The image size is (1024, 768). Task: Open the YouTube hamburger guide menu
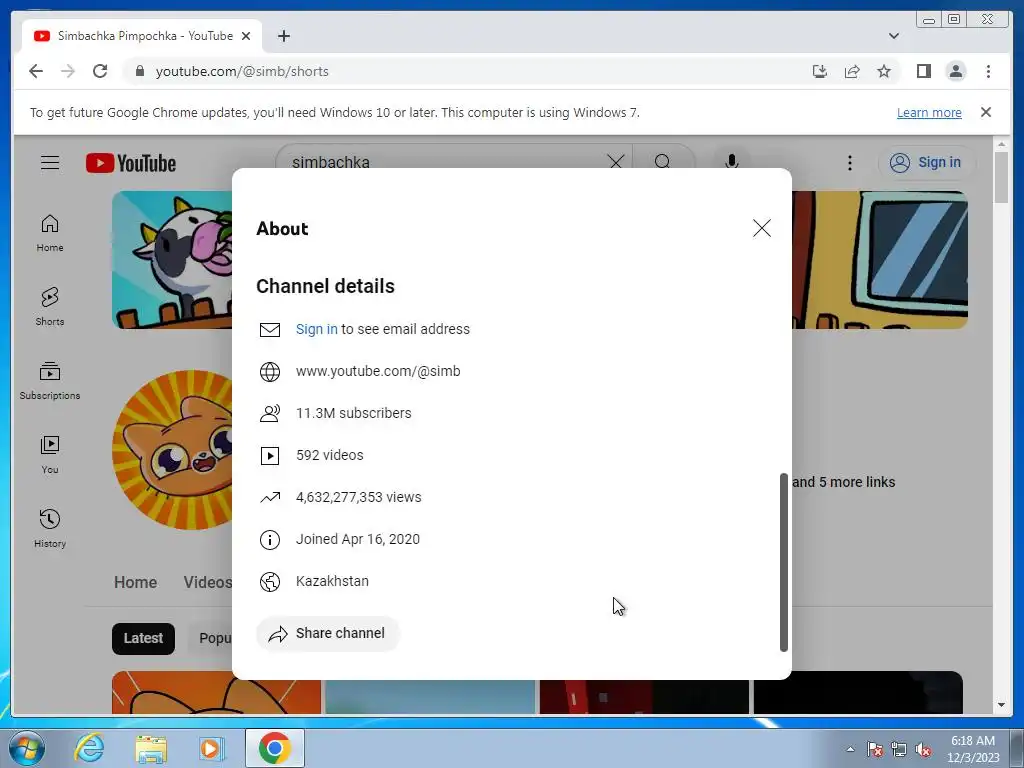pos(50,163)
